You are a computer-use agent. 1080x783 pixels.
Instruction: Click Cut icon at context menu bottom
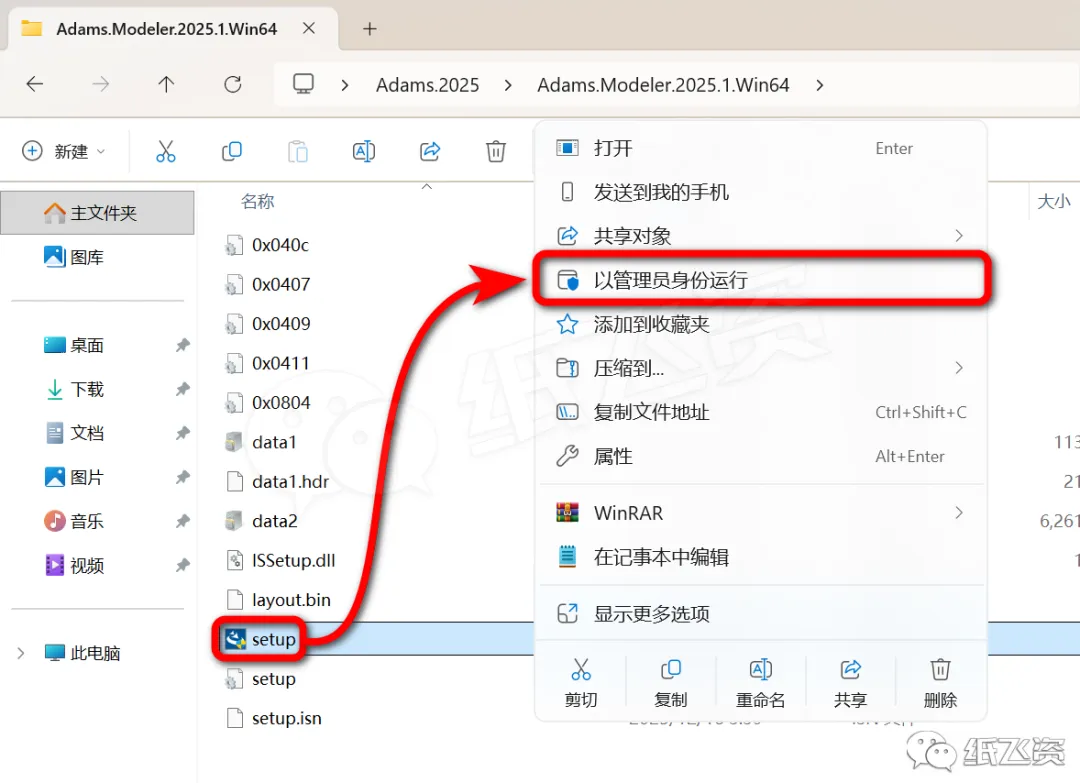click(581, 670)
